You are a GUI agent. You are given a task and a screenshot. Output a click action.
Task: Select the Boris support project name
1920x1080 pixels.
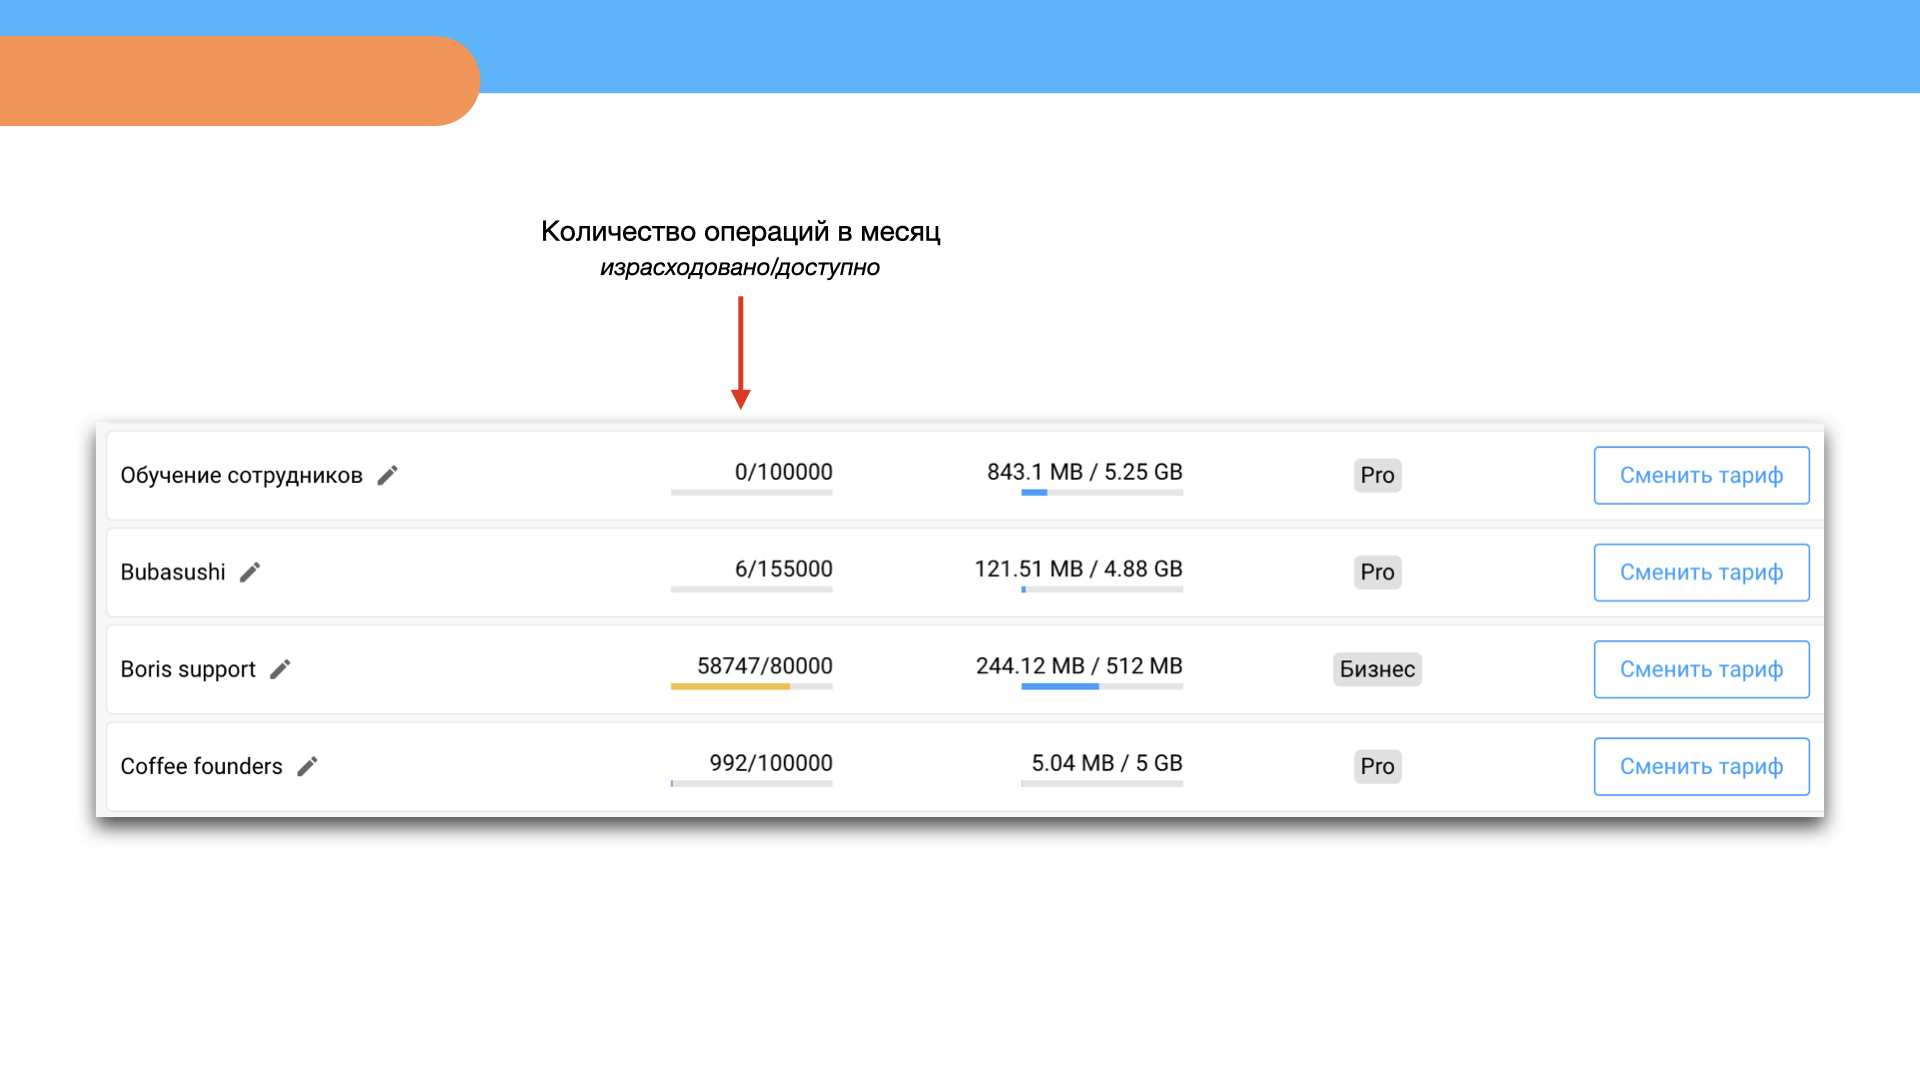[188, 669]
